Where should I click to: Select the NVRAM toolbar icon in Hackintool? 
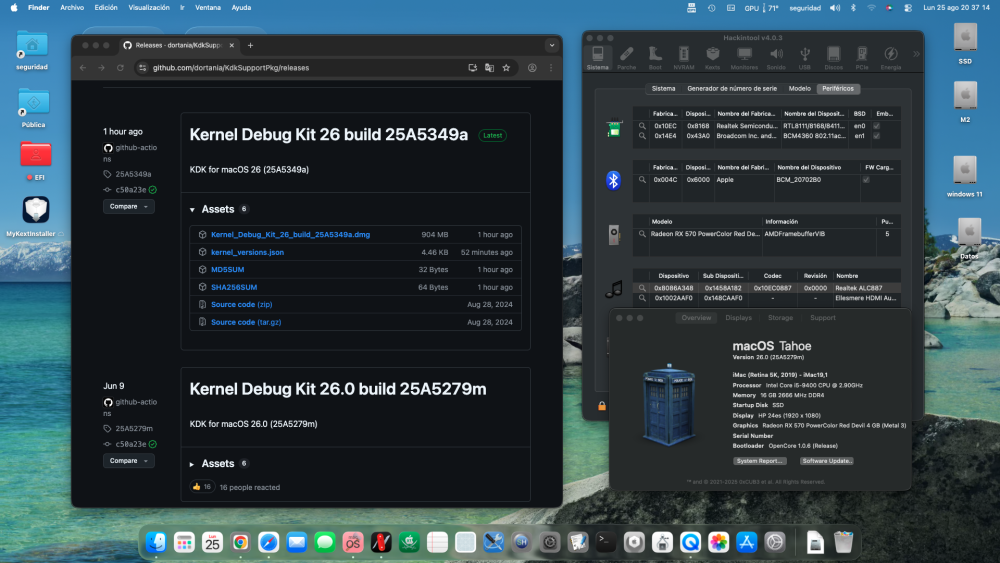pos(684,57)
